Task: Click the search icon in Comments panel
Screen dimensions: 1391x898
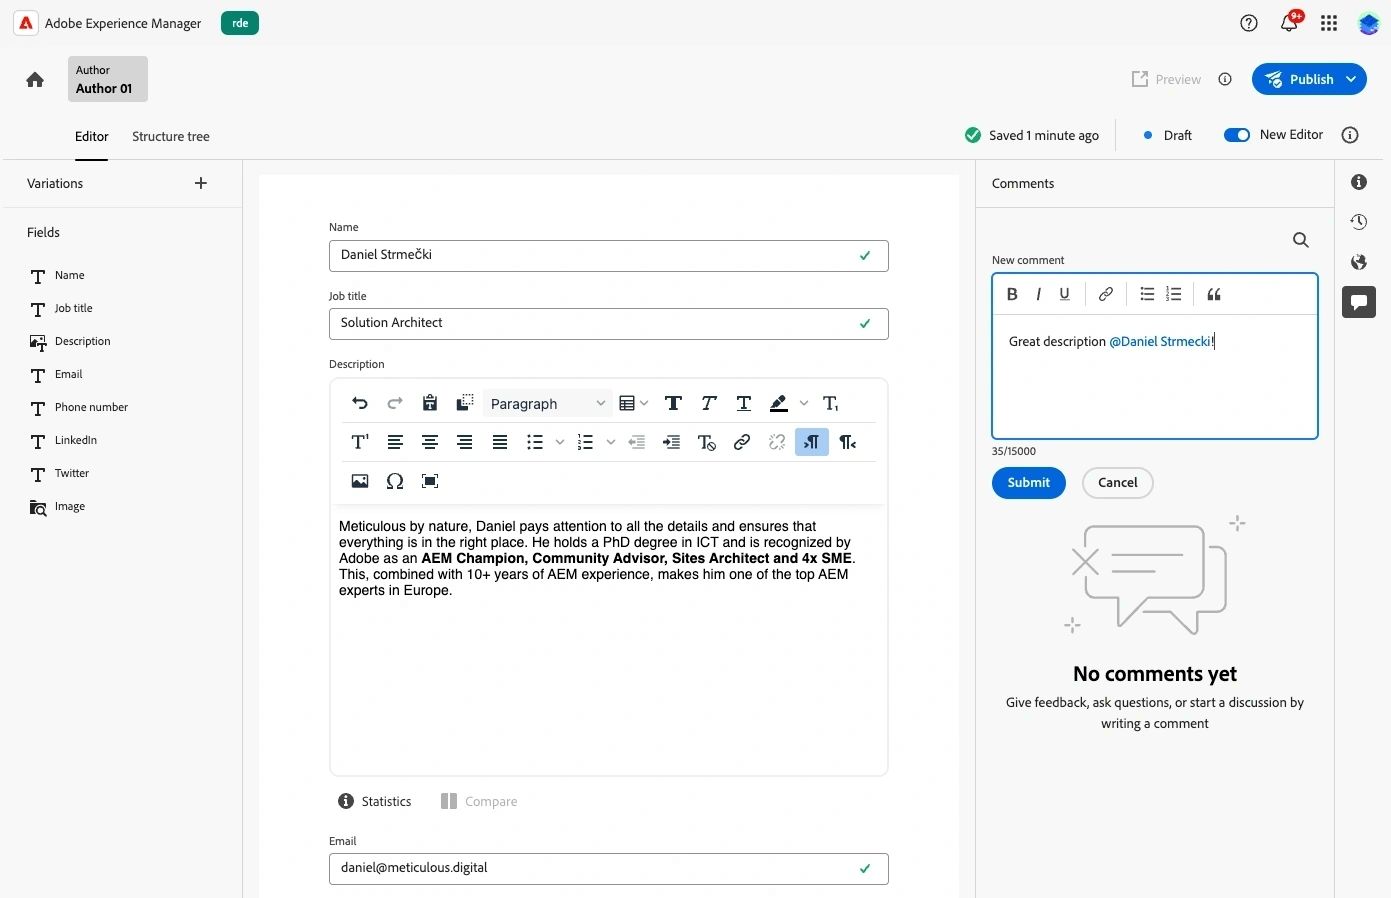Action: click(1300, 240)
